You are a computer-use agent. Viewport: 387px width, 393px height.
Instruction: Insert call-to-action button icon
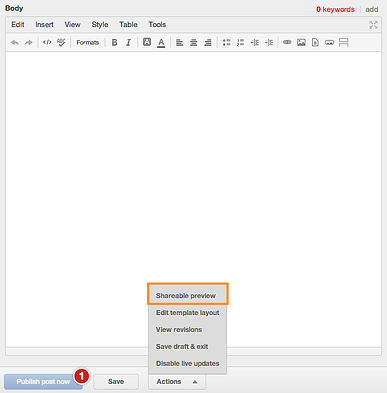pos(329,43)
